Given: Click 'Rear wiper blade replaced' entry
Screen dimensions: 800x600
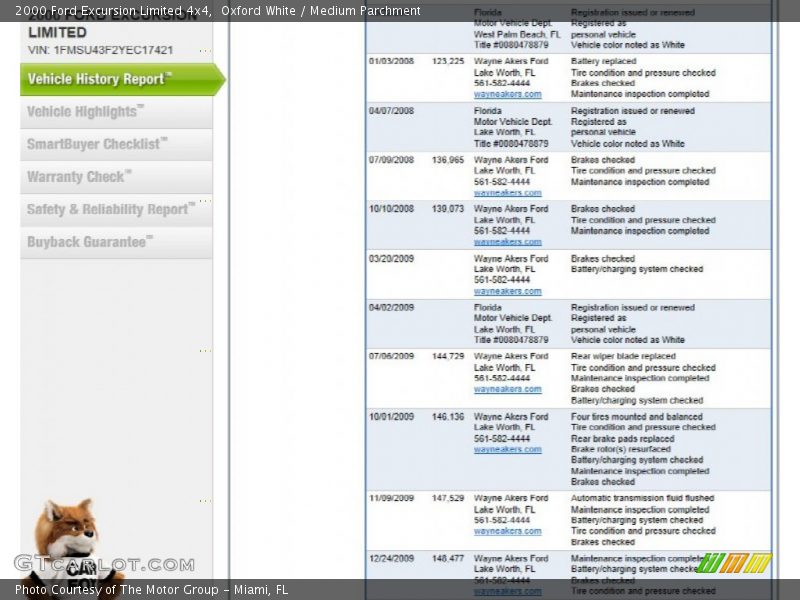Looking at the screenshot, I should [623, 356].
